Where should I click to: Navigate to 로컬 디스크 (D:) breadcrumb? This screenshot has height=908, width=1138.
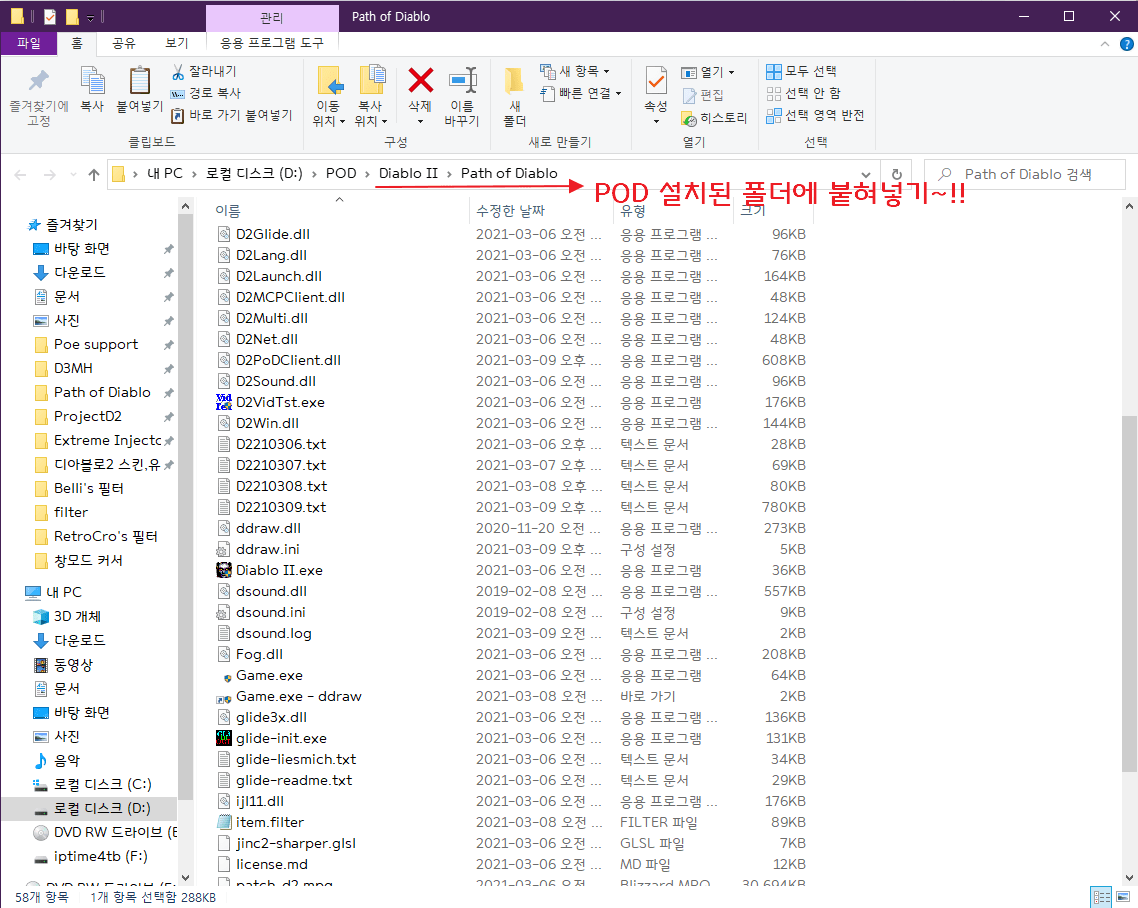pos(254,173)
